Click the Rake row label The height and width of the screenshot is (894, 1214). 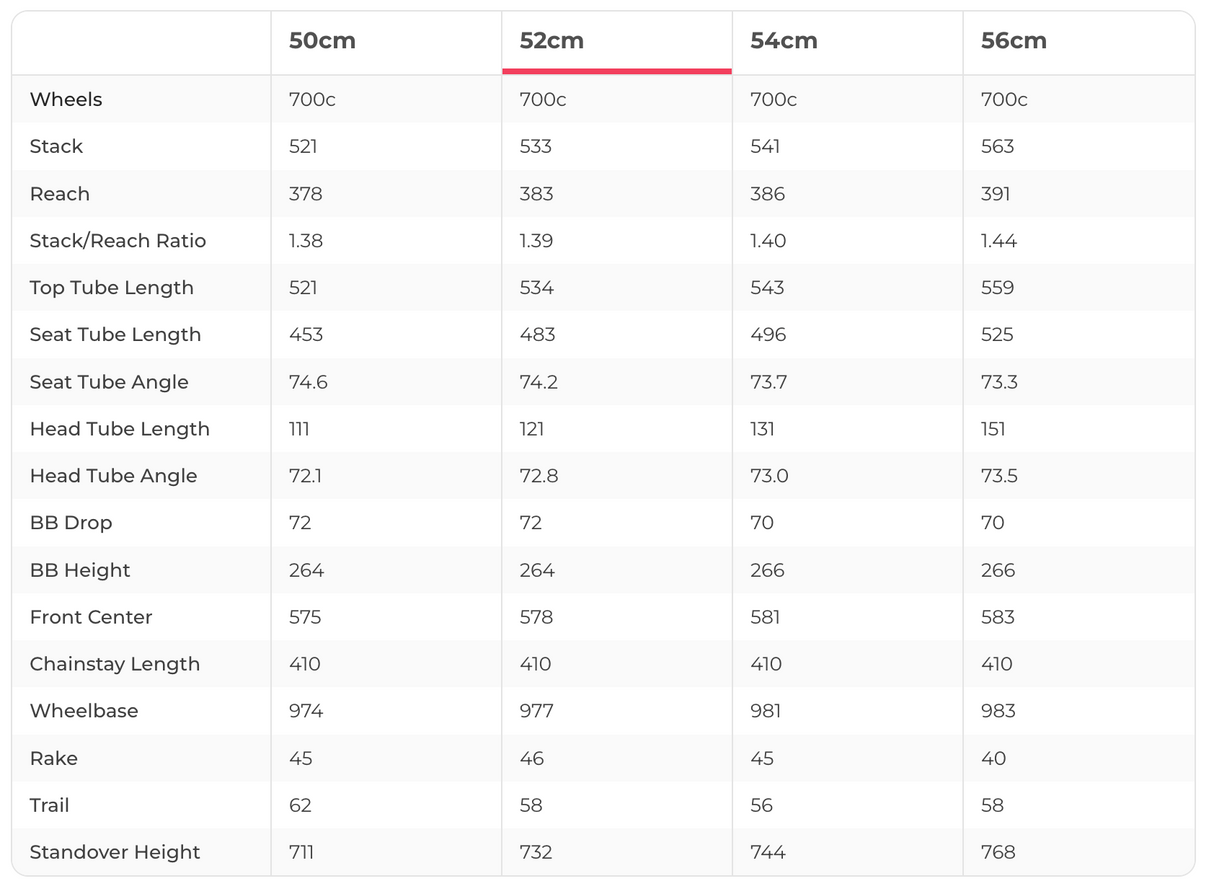54,758
